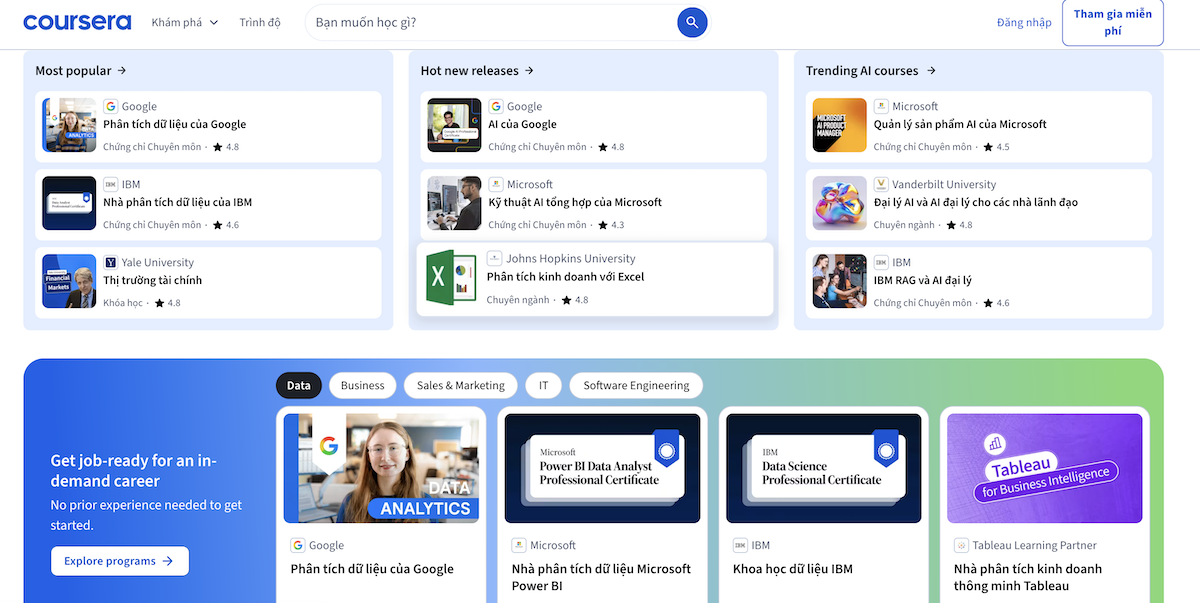Select the Sales & Marketing category tab
1200x603 pixels.
[x=461, y=385]
